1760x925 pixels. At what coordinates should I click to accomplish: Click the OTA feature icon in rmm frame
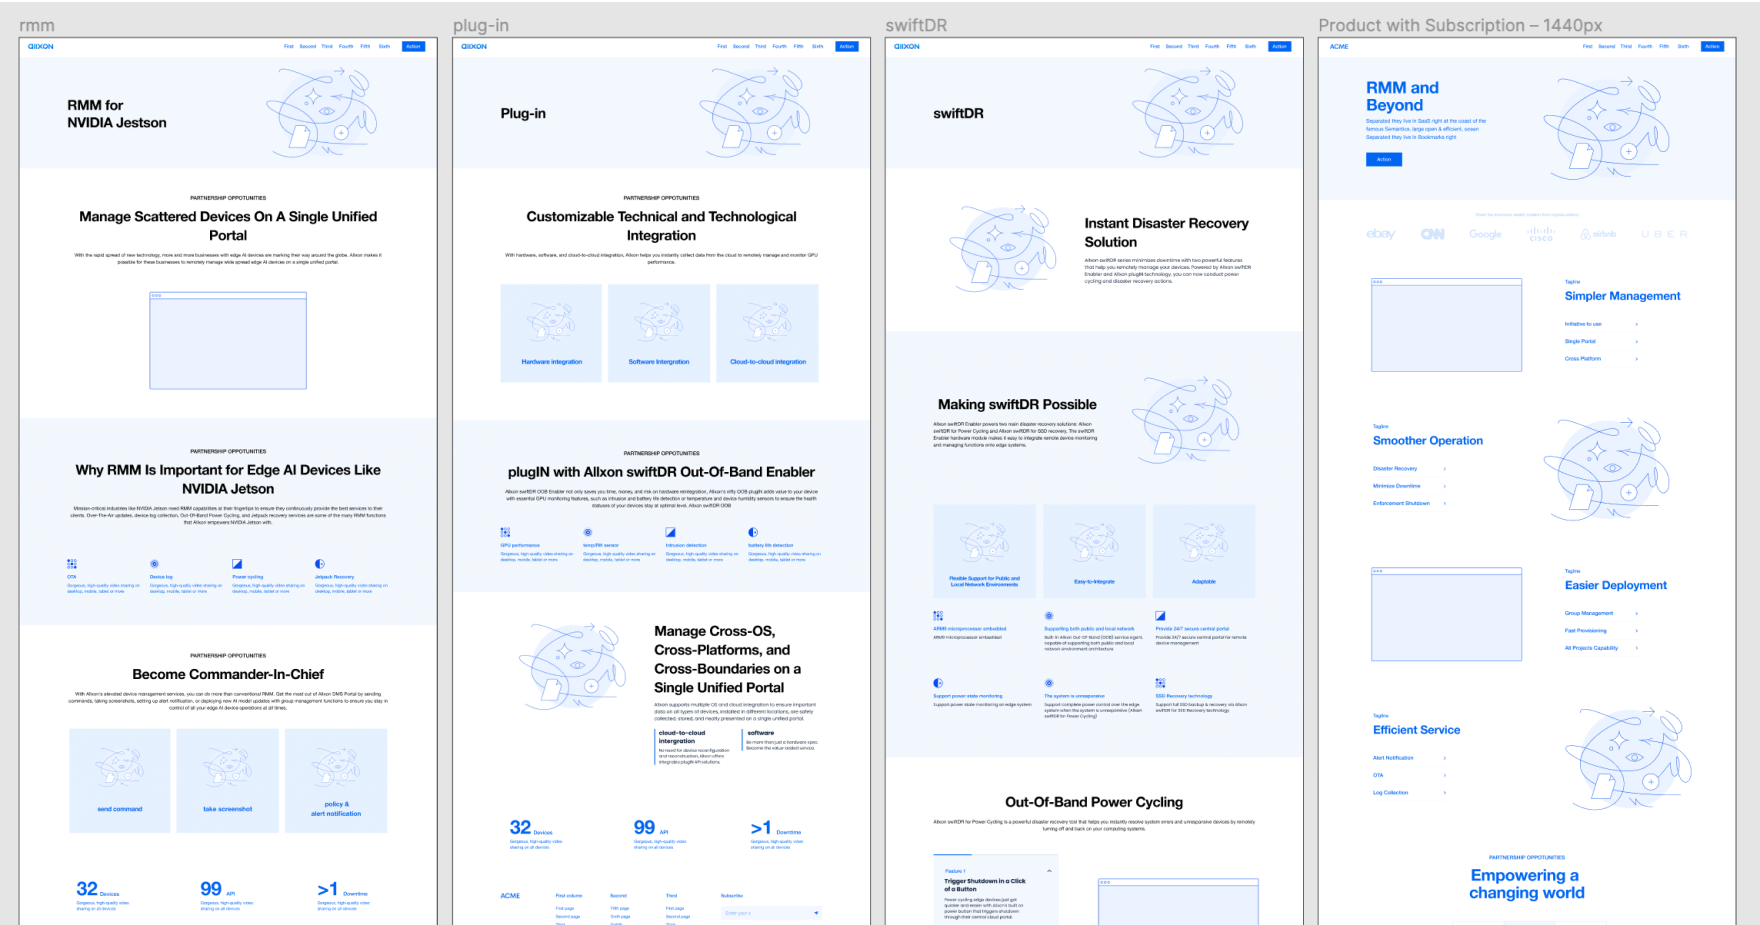72,564
